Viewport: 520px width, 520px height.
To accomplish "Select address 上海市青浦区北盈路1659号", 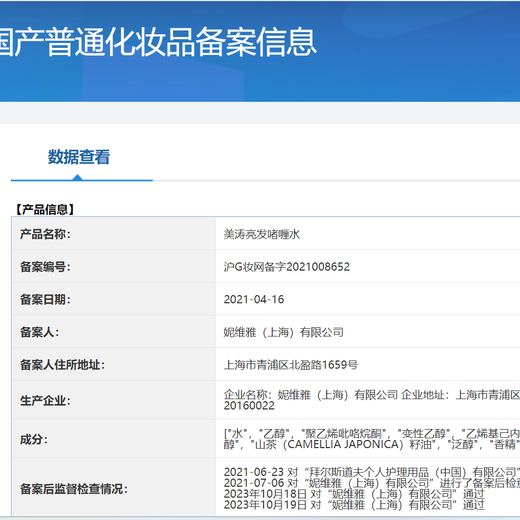I will pyautogui.click(x=291, y=365).
